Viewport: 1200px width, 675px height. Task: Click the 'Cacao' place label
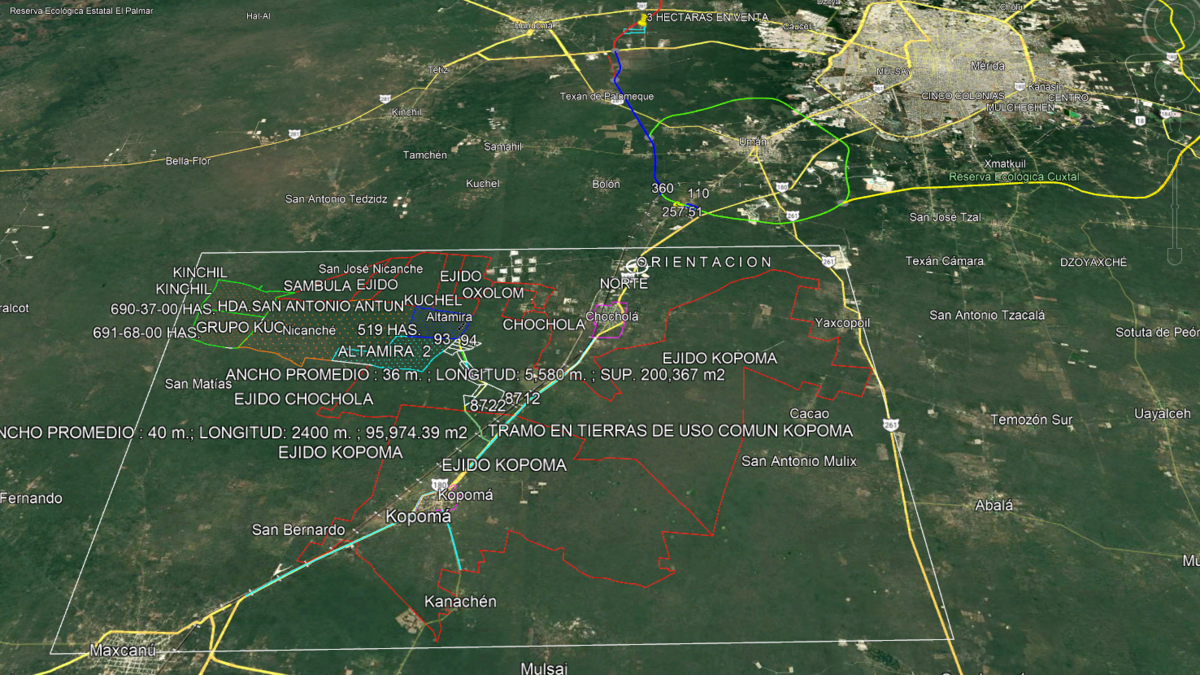tap(809, 413)
